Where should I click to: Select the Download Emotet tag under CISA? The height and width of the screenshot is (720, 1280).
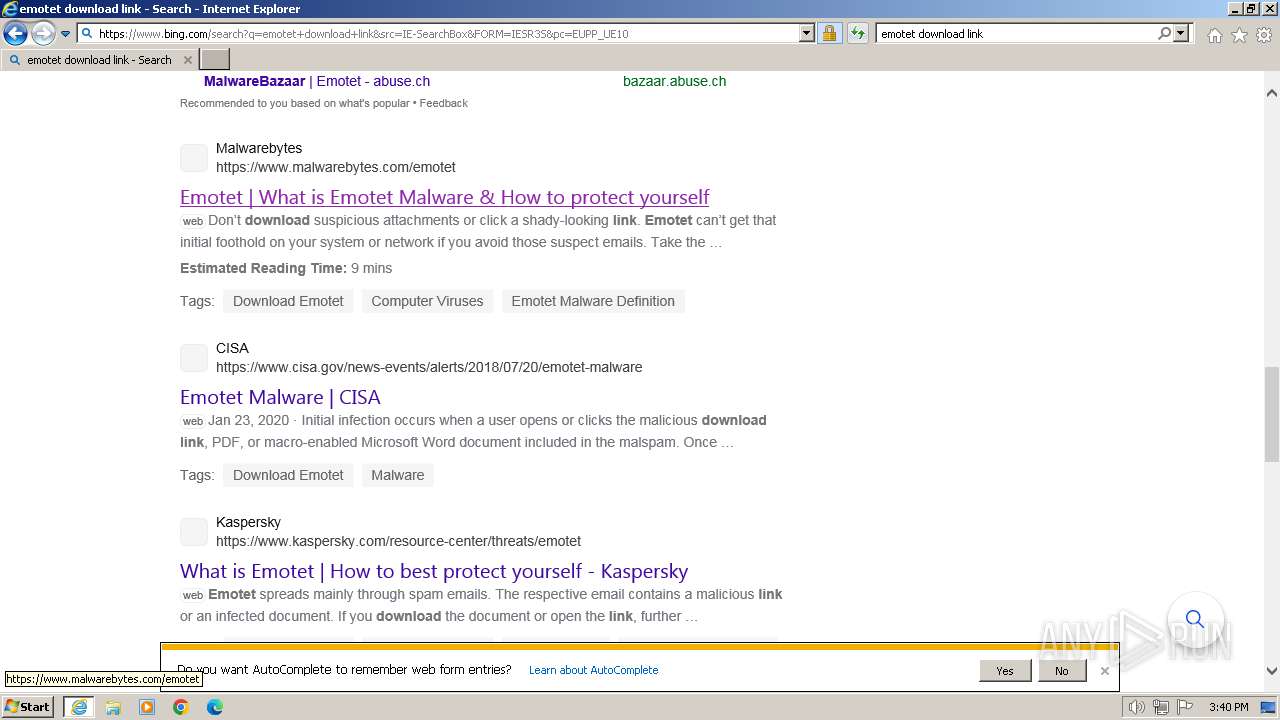point(288,475)
